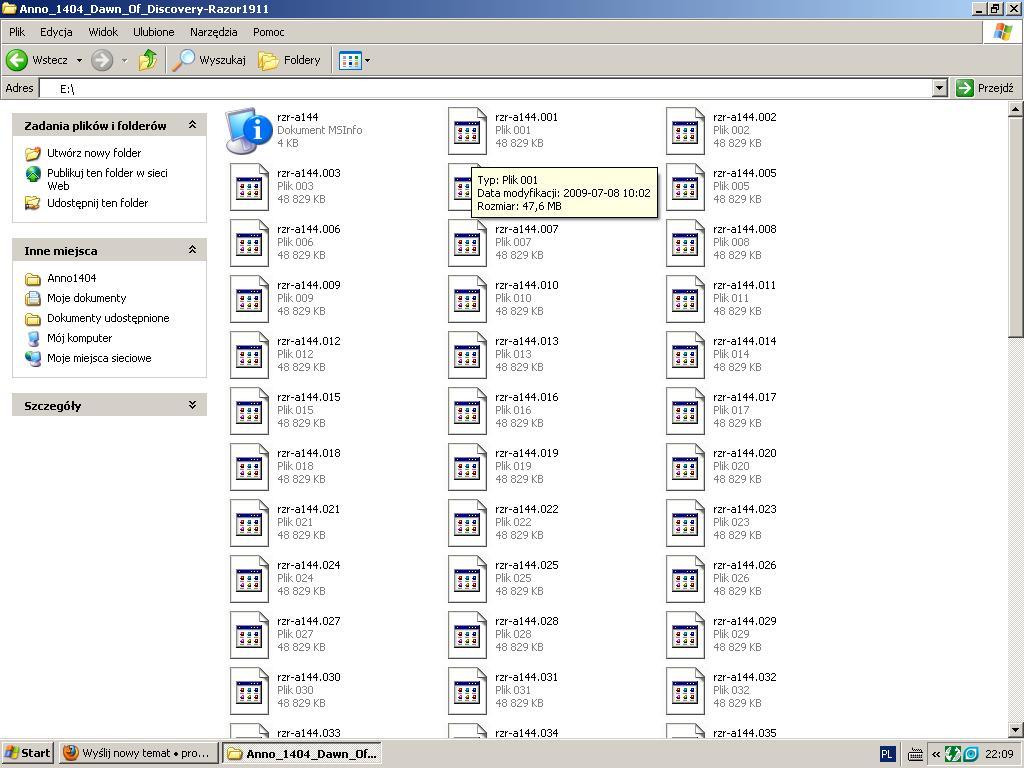Select file name rzr-a144.026
The image size is (1024, 768).
point(744,566)
